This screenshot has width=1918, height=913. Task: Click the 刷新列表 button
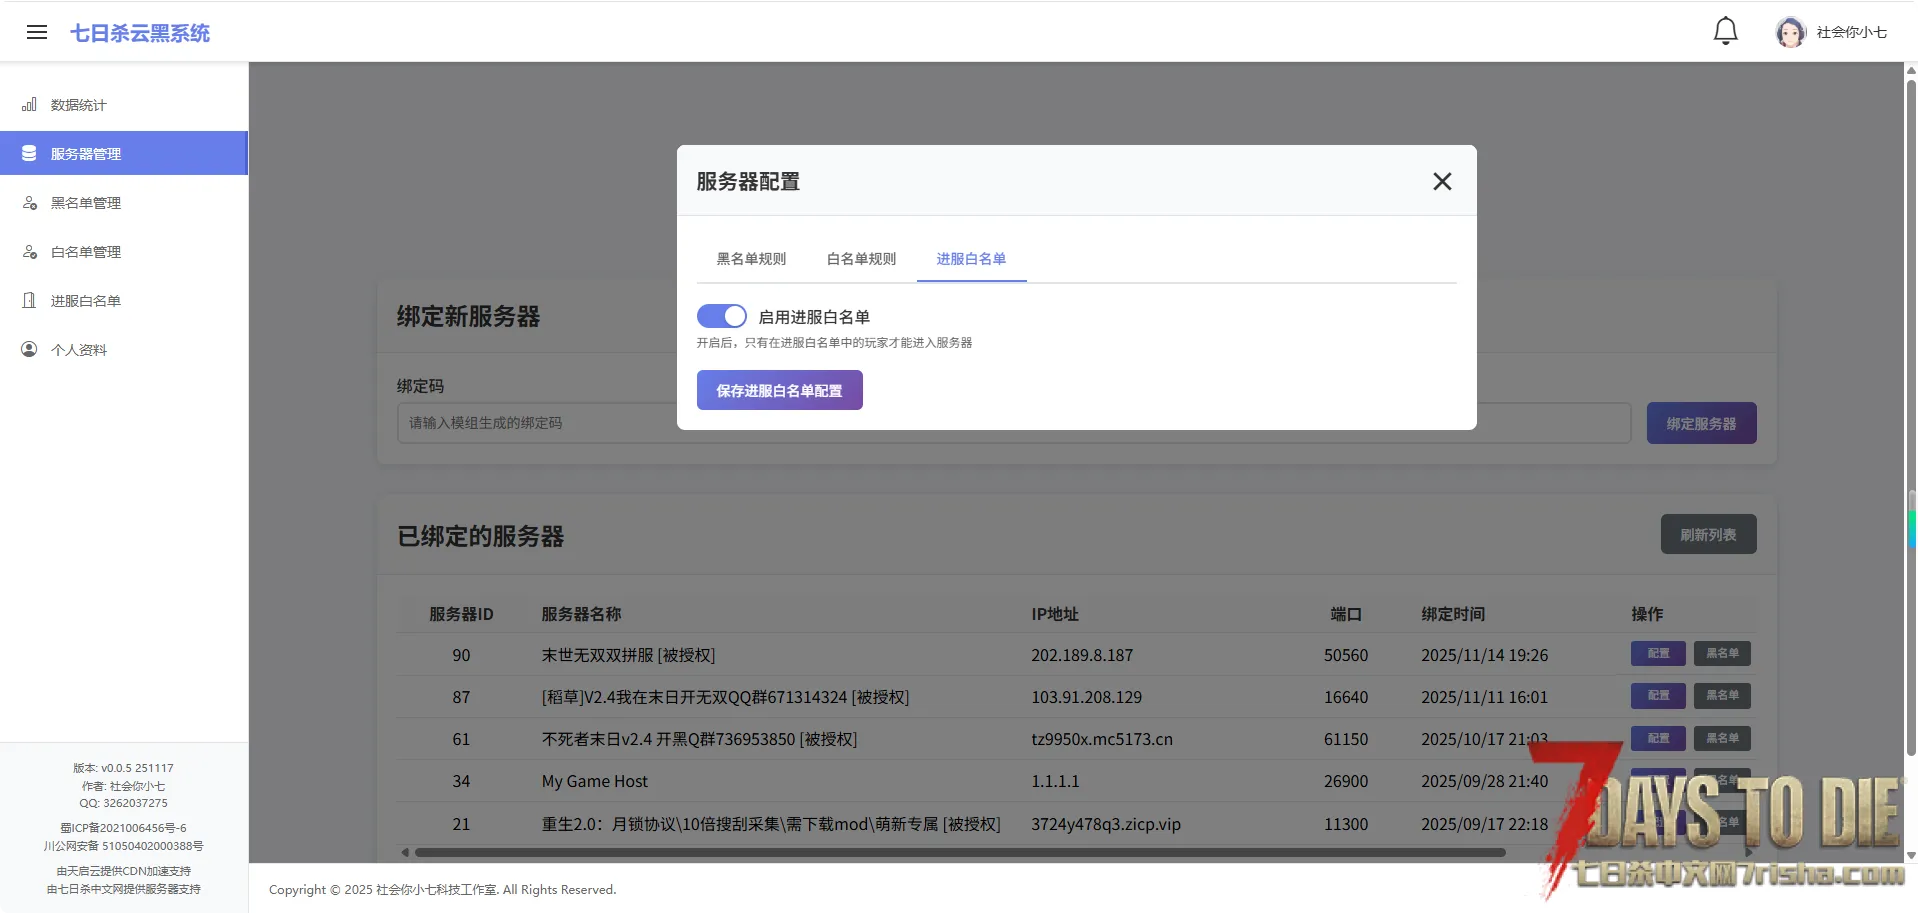pyautogui.click(x=1707, y=534)
